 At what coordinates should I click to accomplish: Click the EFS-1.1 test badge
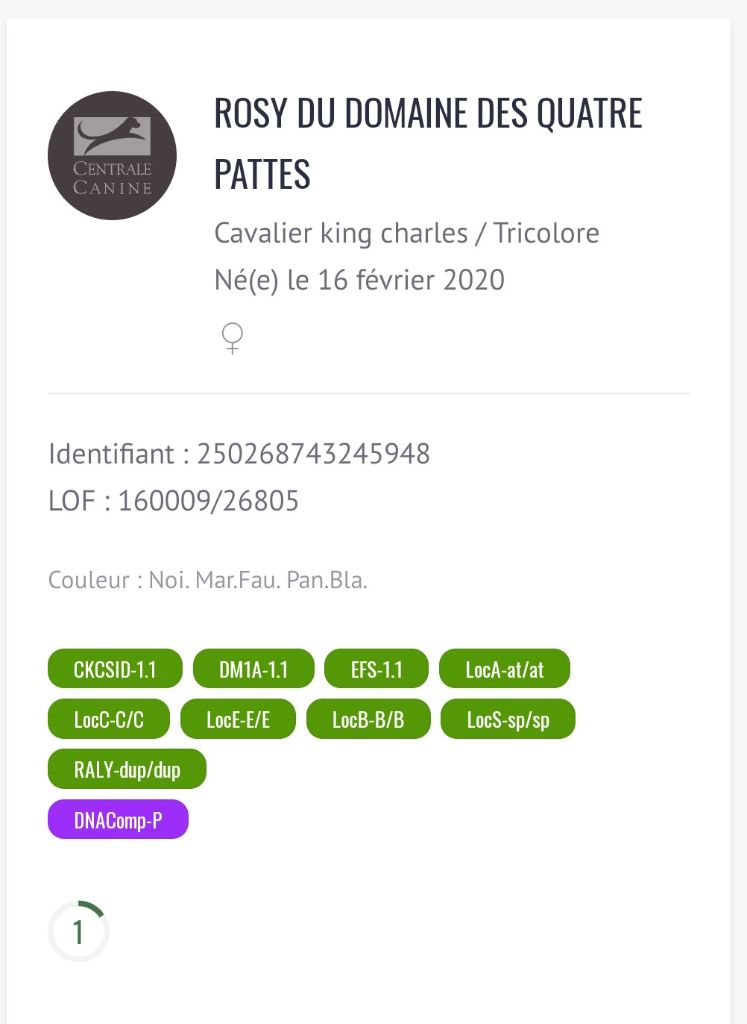[x=377, y=669]
